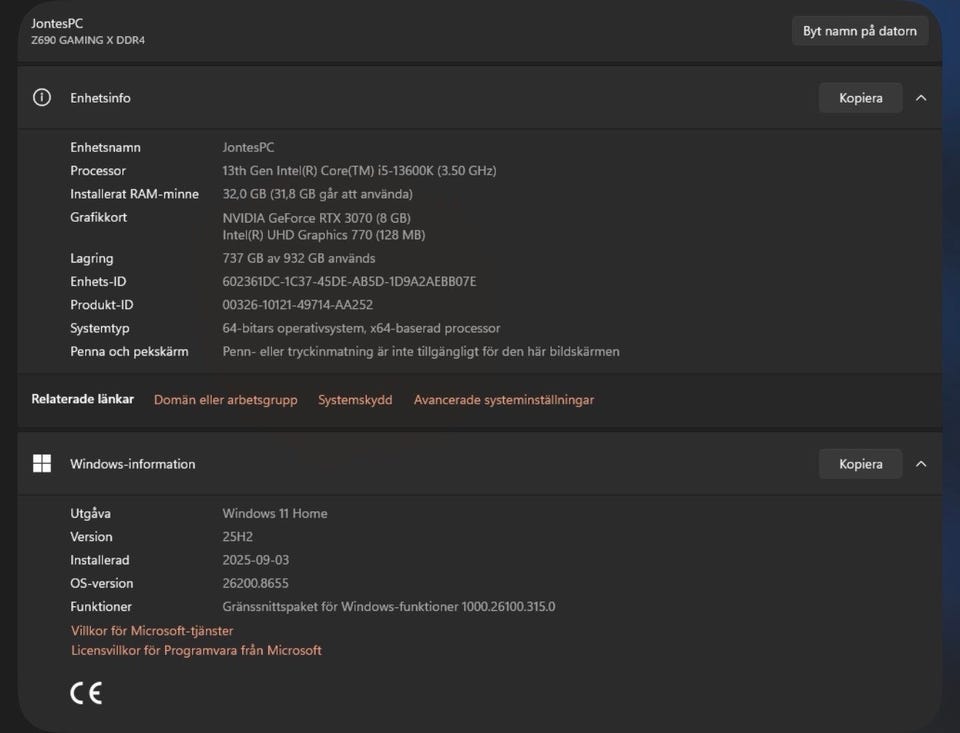The image size is (960, 733).
Task: Select the Enhets-ID value 602361DC-1C37-45DE-AB5D-1D9A2AEBB07E
Action: 349,282
